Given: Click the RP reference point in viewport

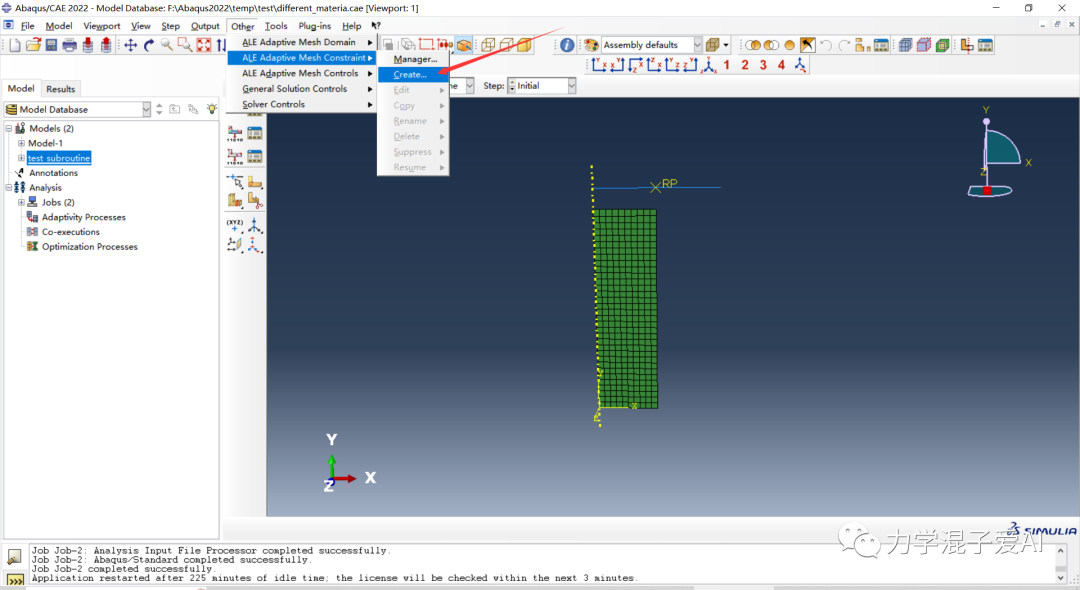Looking at the screenshot, I should click(x=656, y=187).
